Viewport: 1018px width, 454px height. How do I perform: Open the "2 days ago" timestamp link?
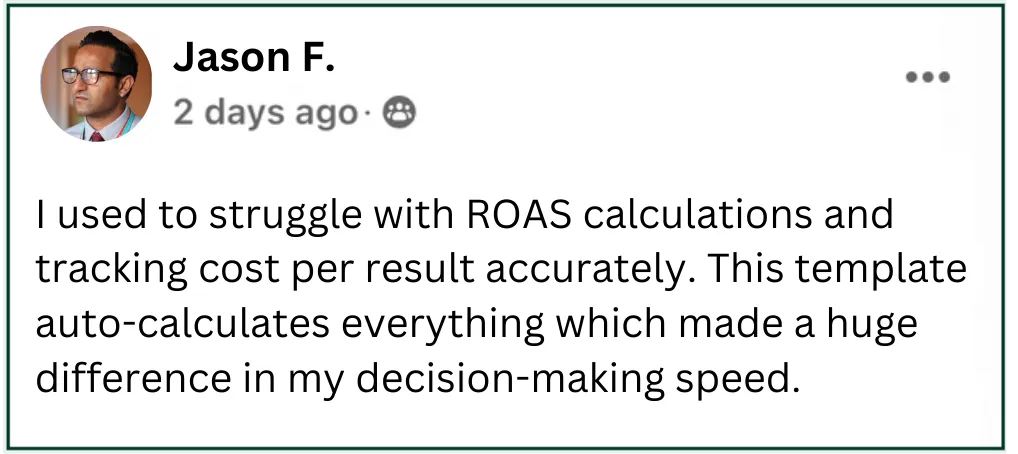pyautogui.click(x=265, y=114)
